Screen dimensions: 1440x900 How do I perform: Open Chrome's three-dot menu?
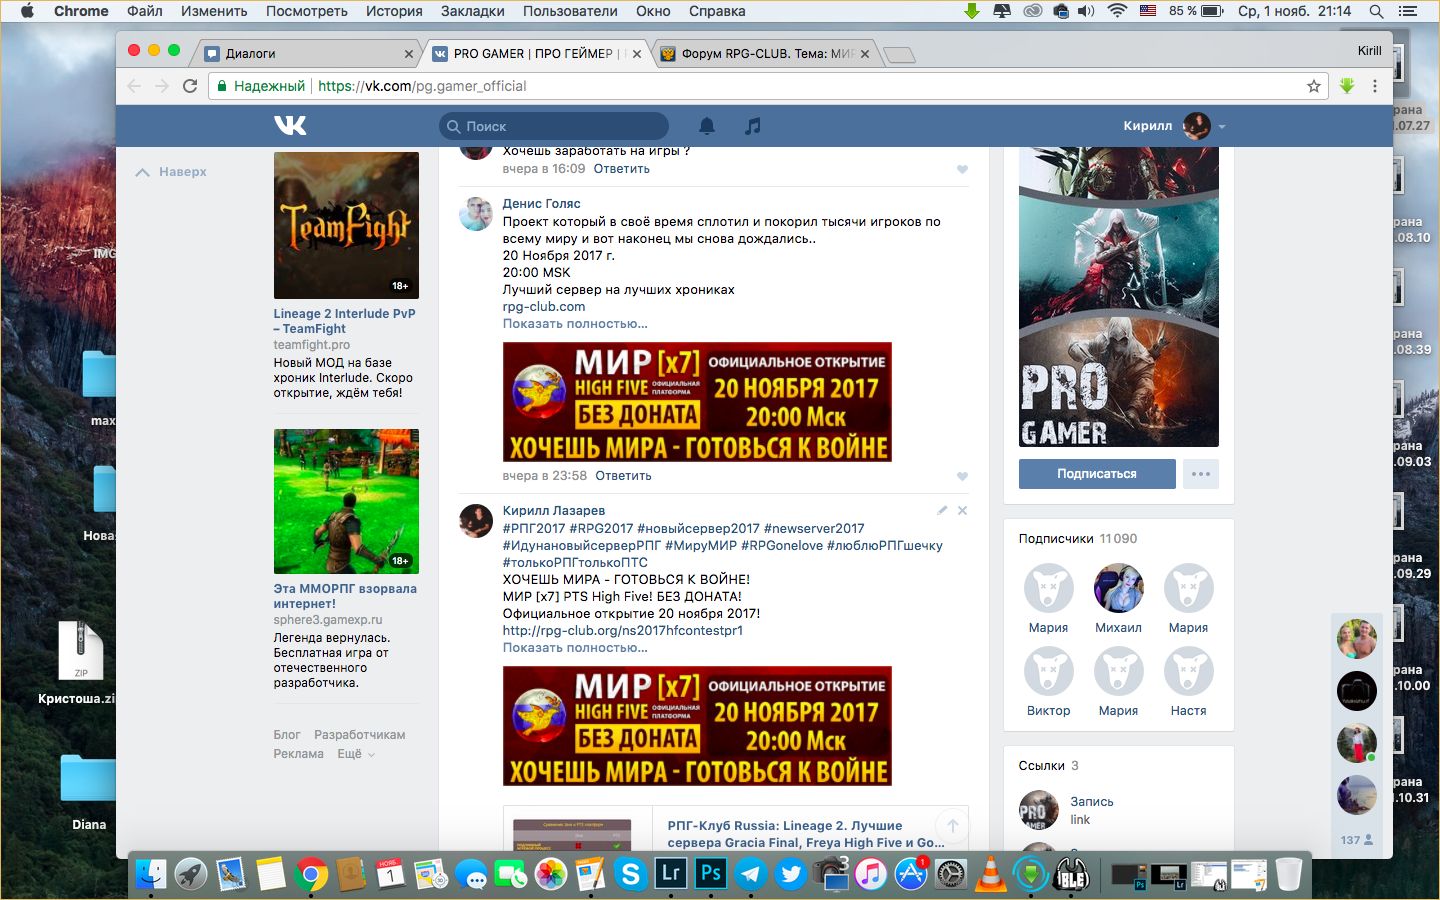1375,86
